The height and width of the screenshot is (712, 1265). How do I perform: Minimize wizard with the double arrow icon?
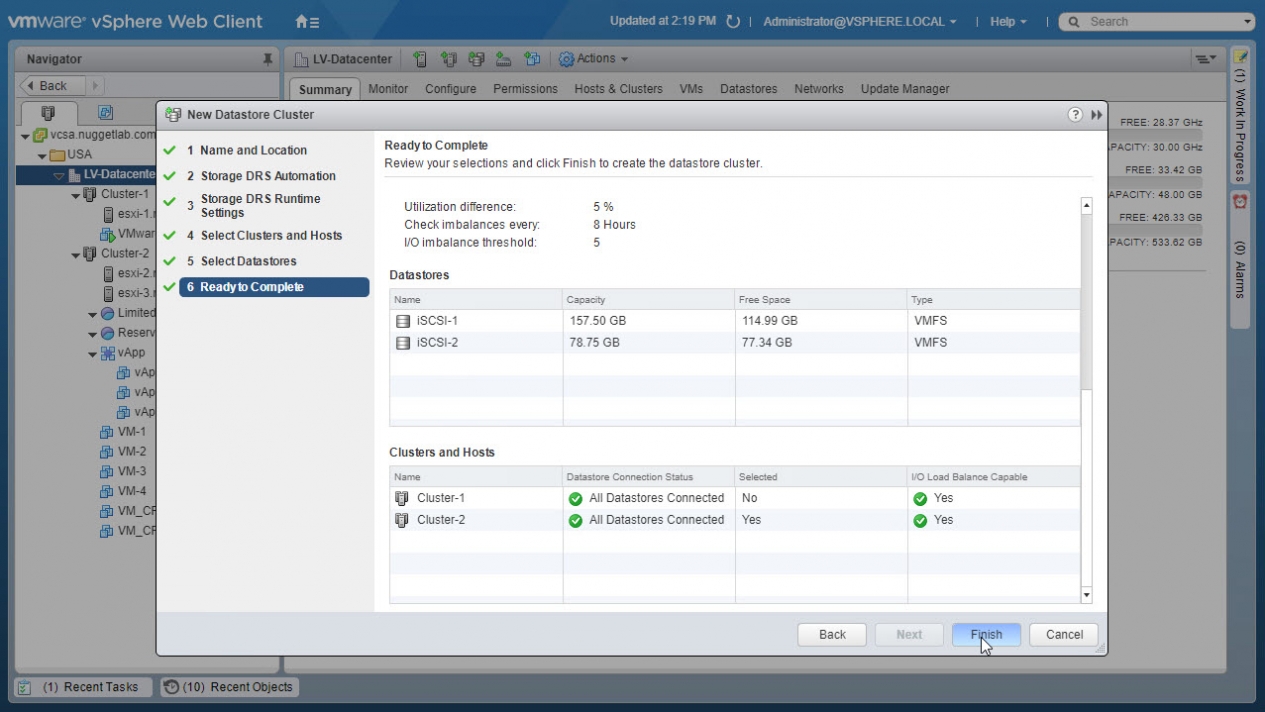click(1097, 115)
